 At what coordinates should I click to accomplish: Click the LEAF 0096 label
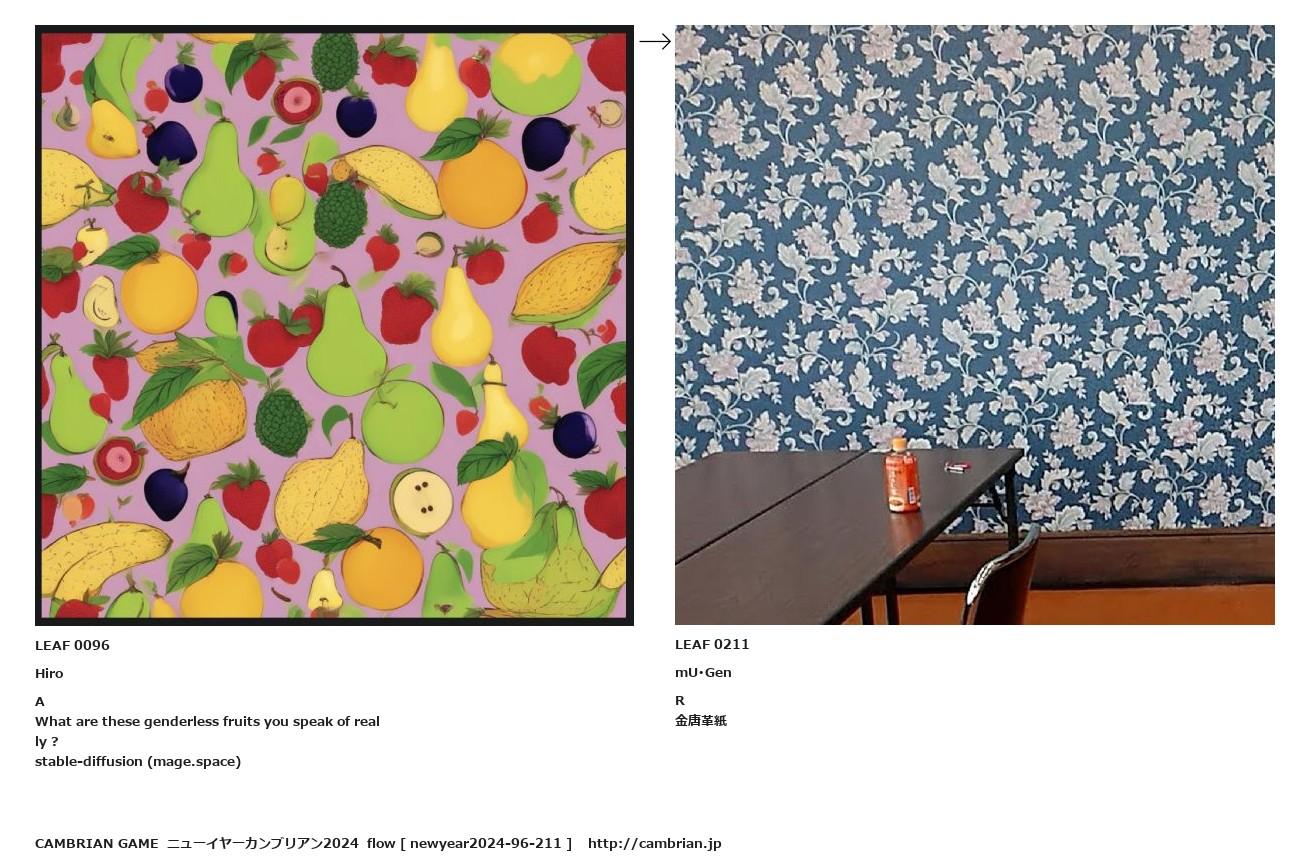[x=72, y=645]
